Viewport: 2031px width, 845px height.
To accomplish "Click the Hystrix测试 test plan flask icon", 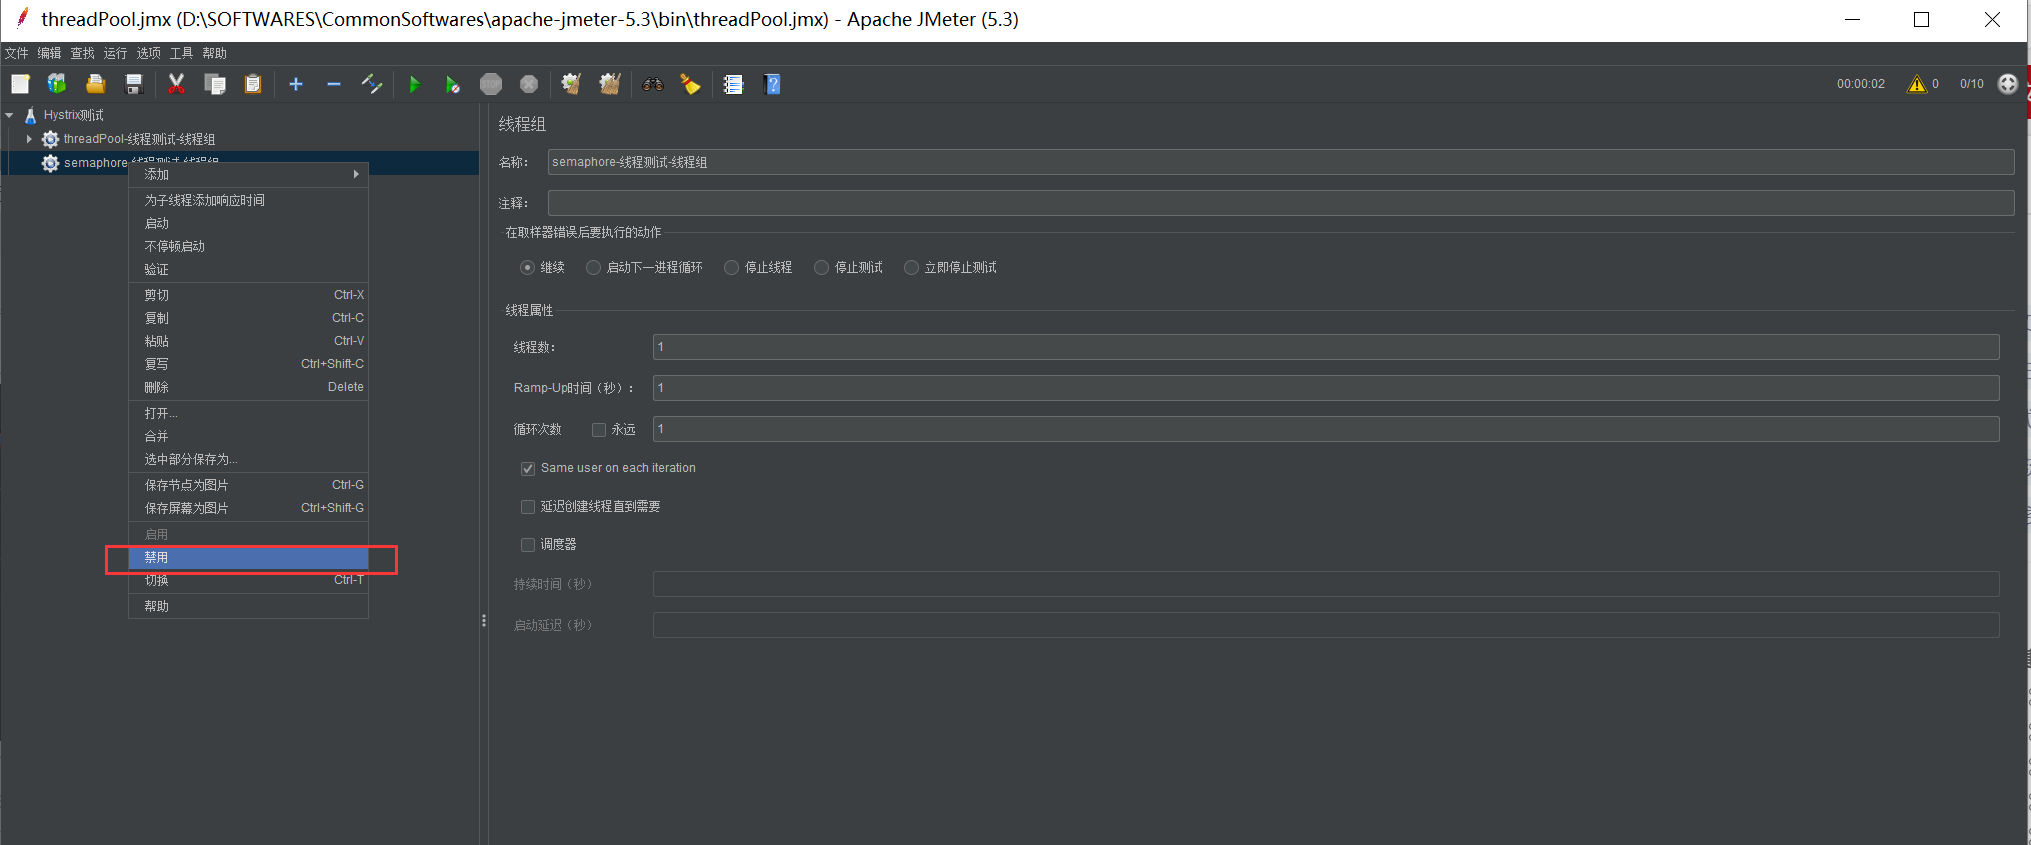I will tap(31, 115).
